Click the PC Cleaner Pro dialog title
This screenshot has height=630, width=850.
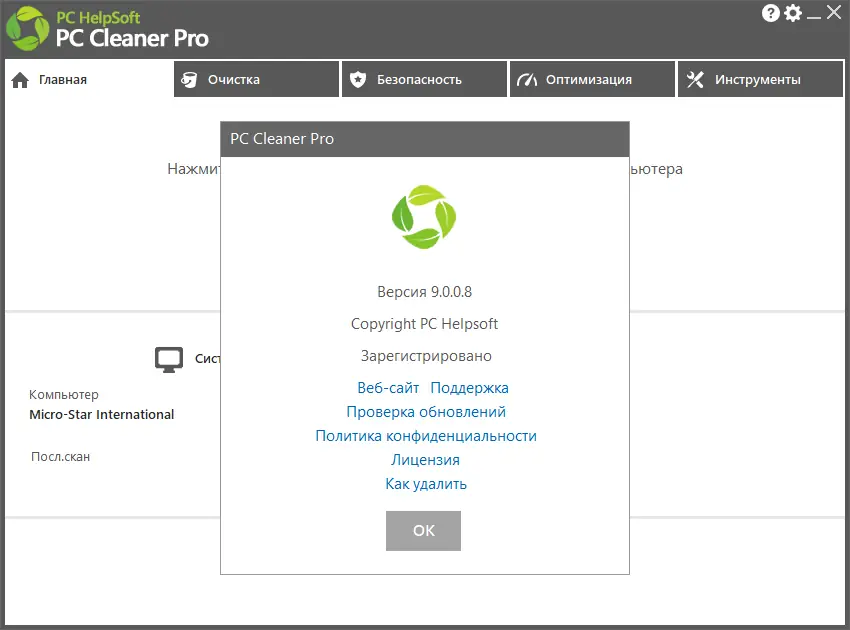(282, 139)
